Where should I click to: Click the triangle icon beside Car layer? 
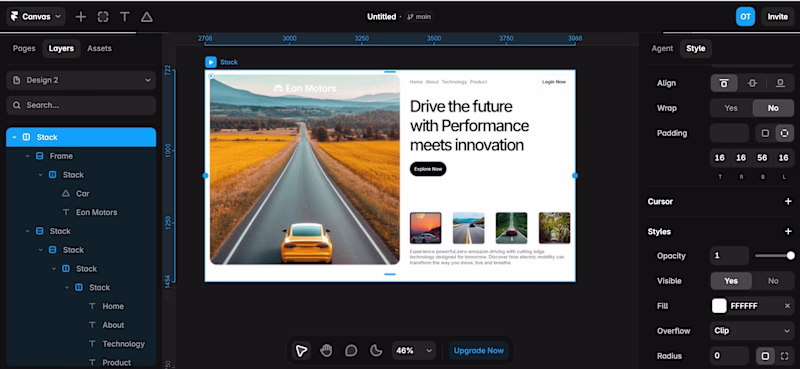tap(65, 193)
